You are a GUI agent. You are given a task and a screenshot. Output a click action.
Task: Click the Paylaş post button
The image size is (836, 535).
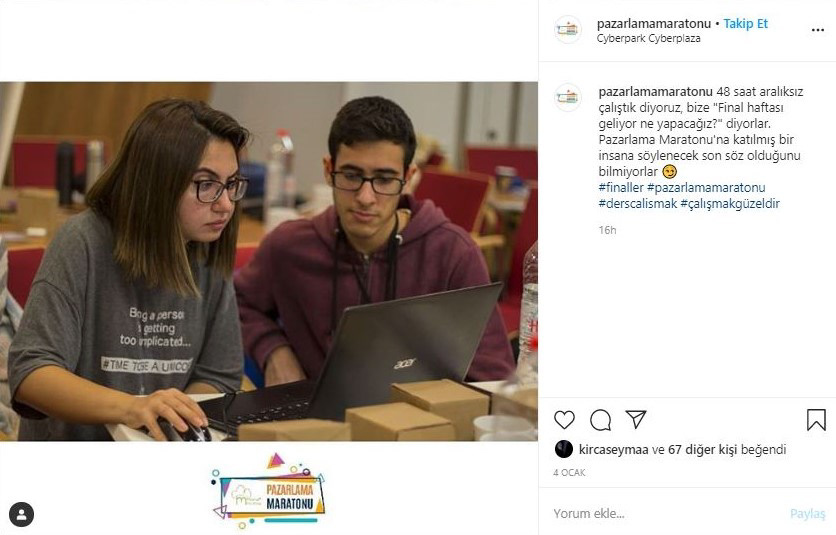click(x=807, y=514)
